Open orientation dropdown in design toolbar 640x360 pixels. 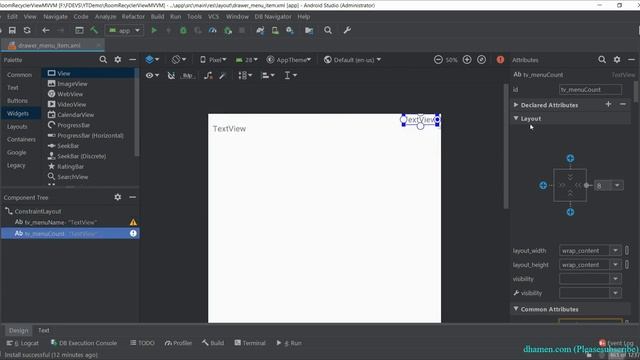pos(179,60)
